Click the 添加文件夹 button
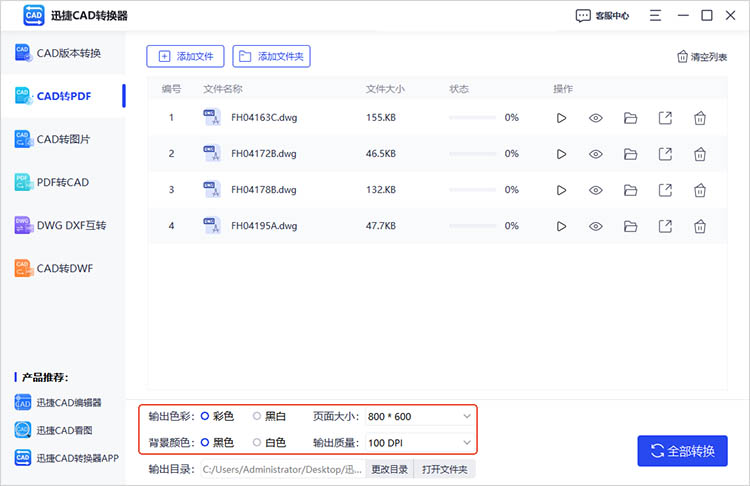Image resolution: width=750 pixels, height=486 pixels. click(x=271, y=56)
